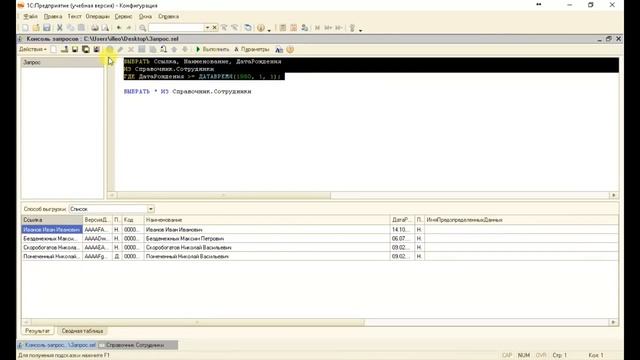Click the result table horizontal scrollbar
The width and height of the screenshot is (640, 360).
point(198,322)
